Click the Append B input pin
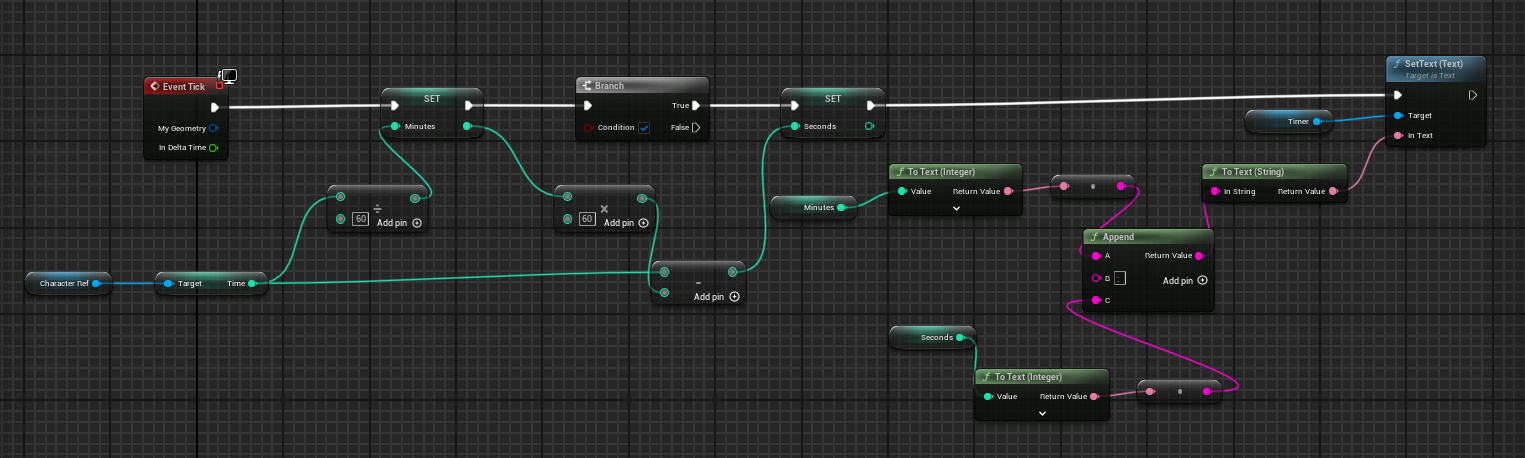1525x458 pixels. pyautogui.click(x=1096, y=278)
